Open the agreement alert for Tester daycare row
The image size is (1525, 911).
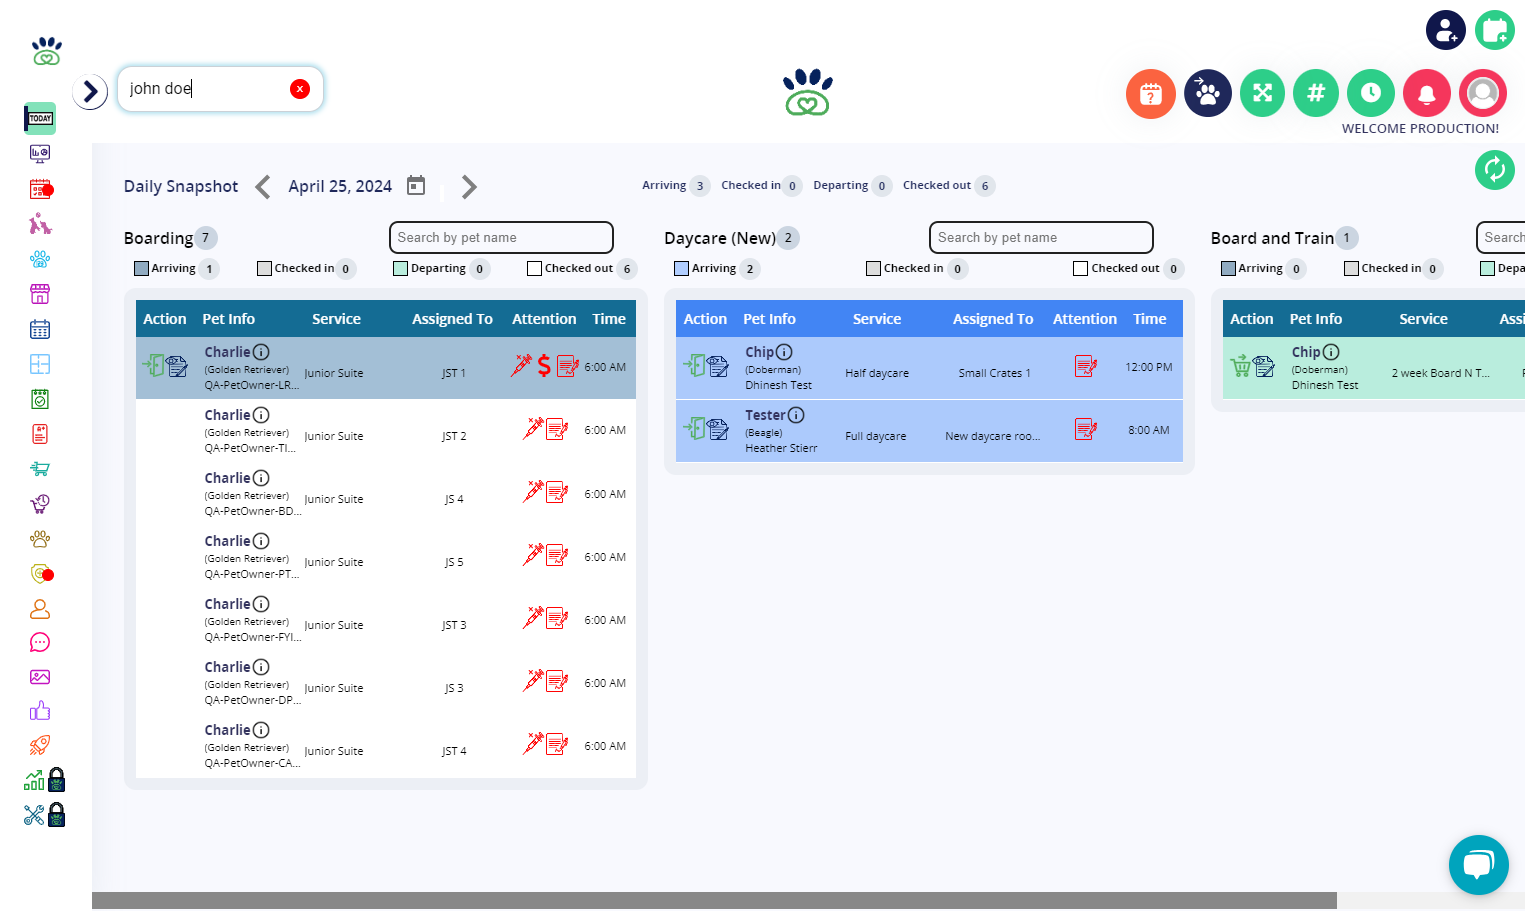[1086, 429]
